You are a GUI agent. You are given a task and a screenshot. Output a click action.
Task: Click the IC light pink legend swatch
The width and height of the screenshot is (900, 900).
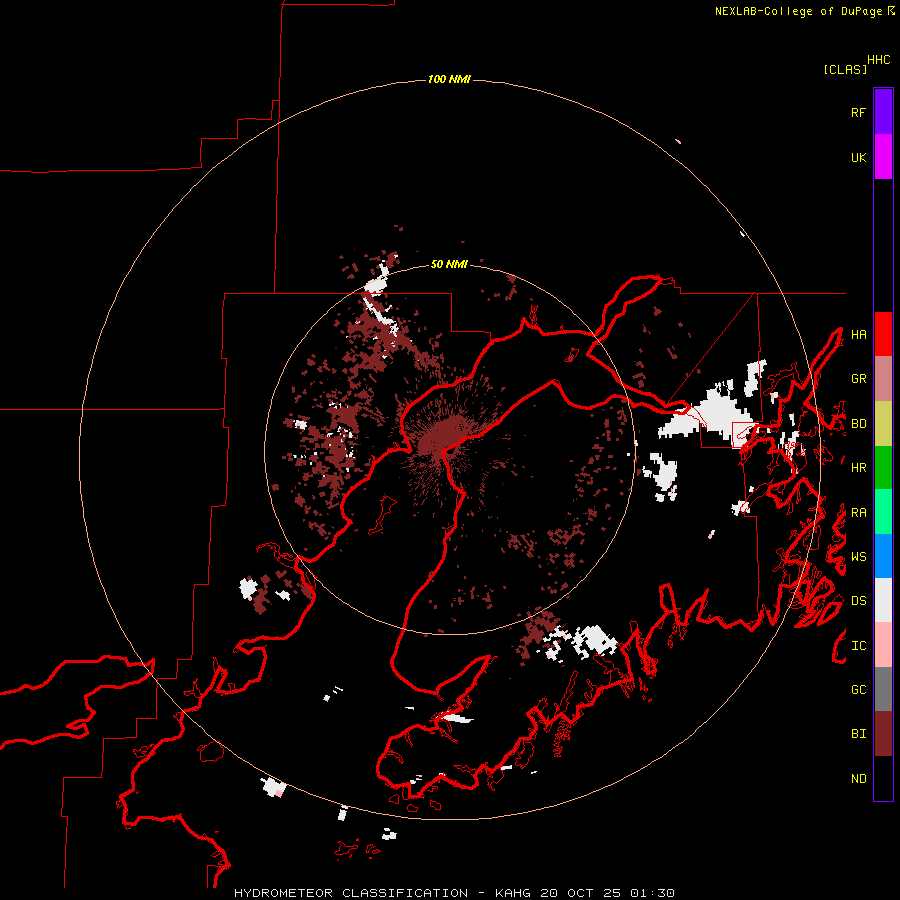883,645
